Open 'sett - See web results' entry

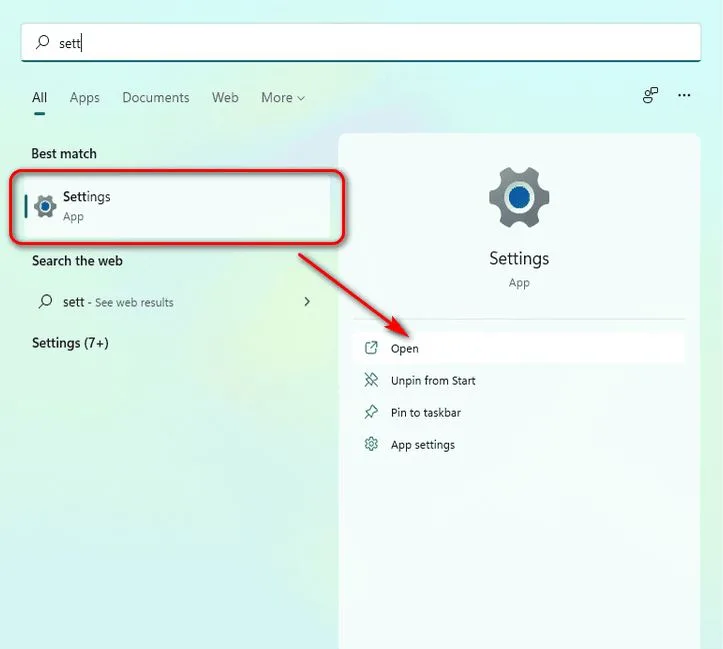tap(175, 302)
